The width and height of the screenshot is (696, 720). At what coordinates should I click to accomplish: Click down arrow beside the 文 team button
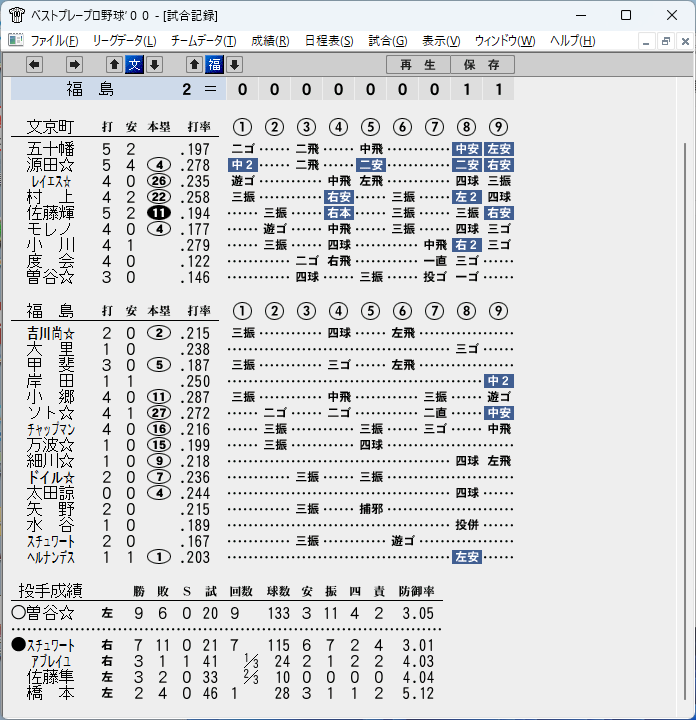coord(155,65)
